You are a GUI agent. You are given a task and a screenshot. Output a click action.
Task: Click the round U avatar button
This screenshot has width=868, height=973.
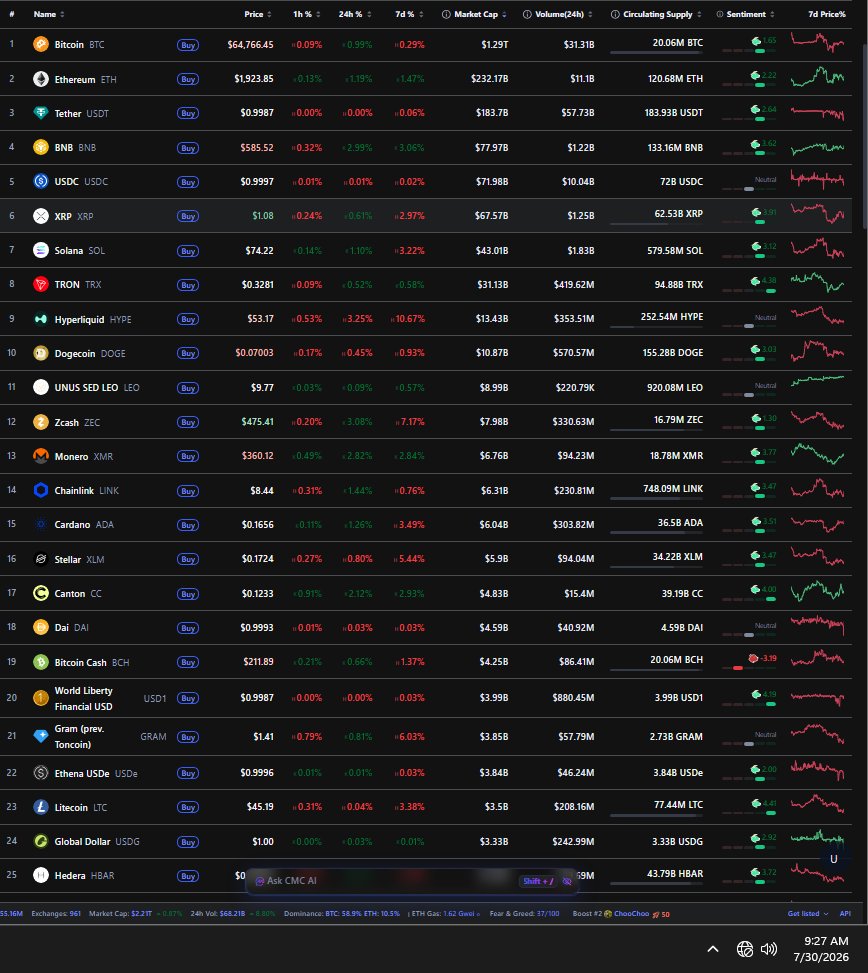click(x=833, y=859)
